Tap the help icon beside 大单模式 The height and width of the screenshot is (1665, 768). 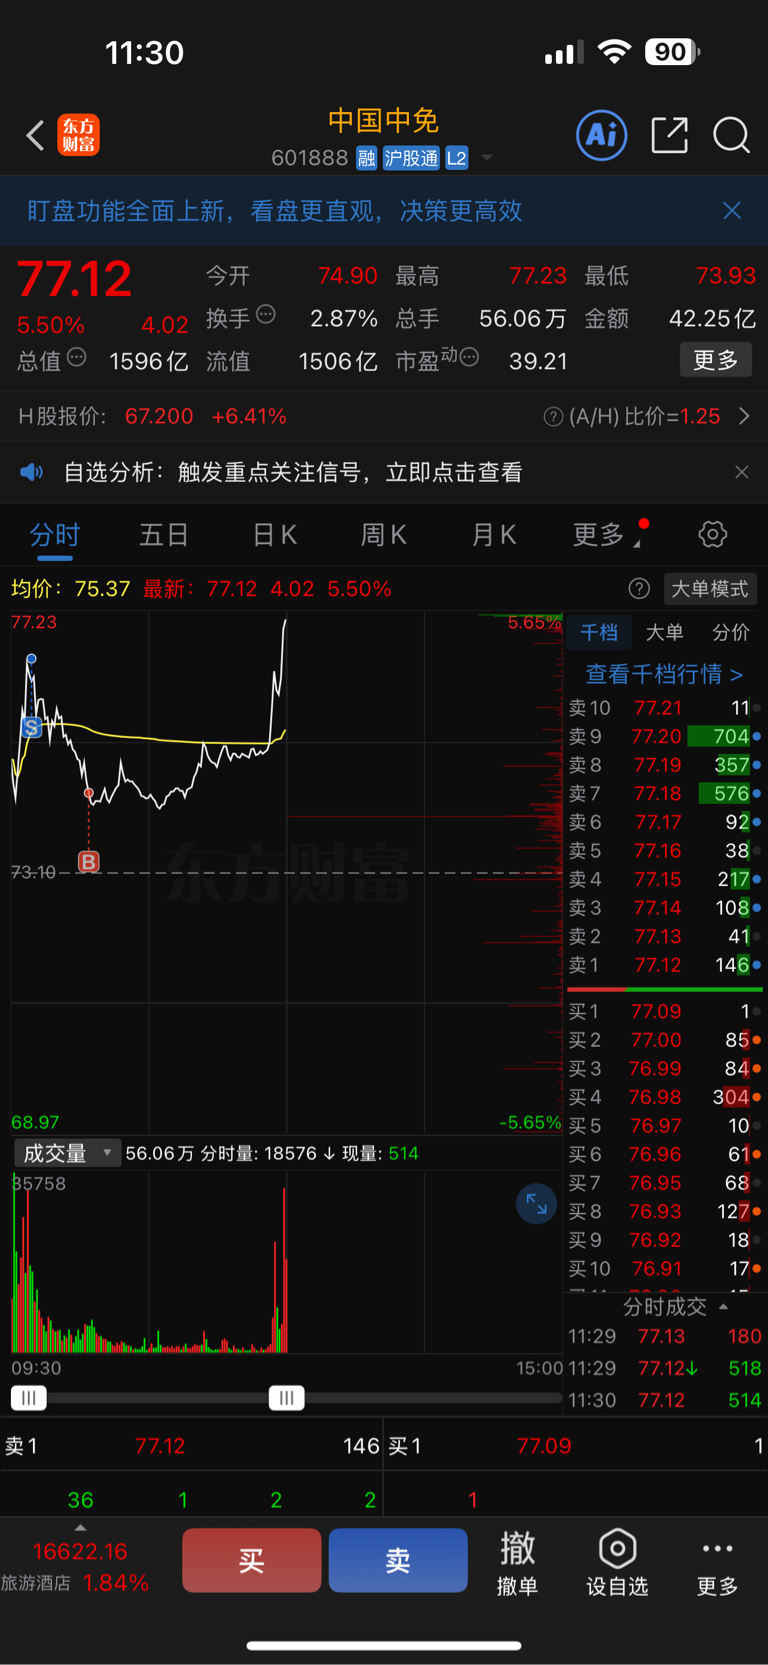click(x=639, y=589)
